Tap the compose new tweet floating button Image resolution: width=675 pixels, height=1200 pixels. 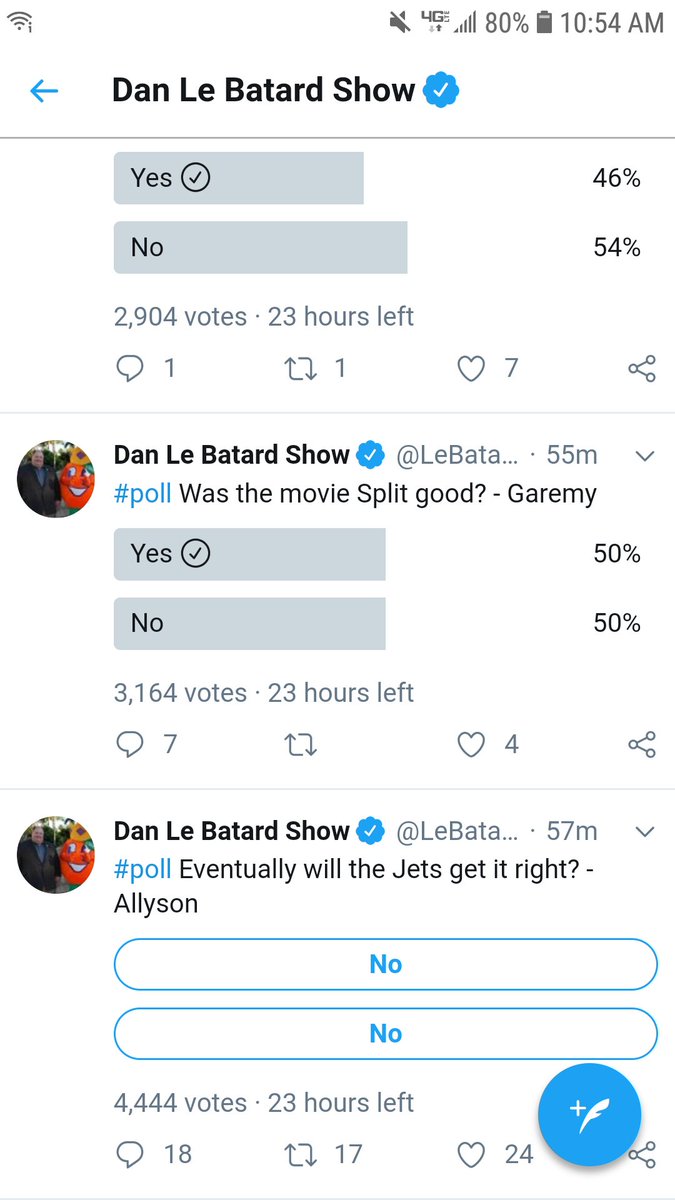click(590, 1113)
